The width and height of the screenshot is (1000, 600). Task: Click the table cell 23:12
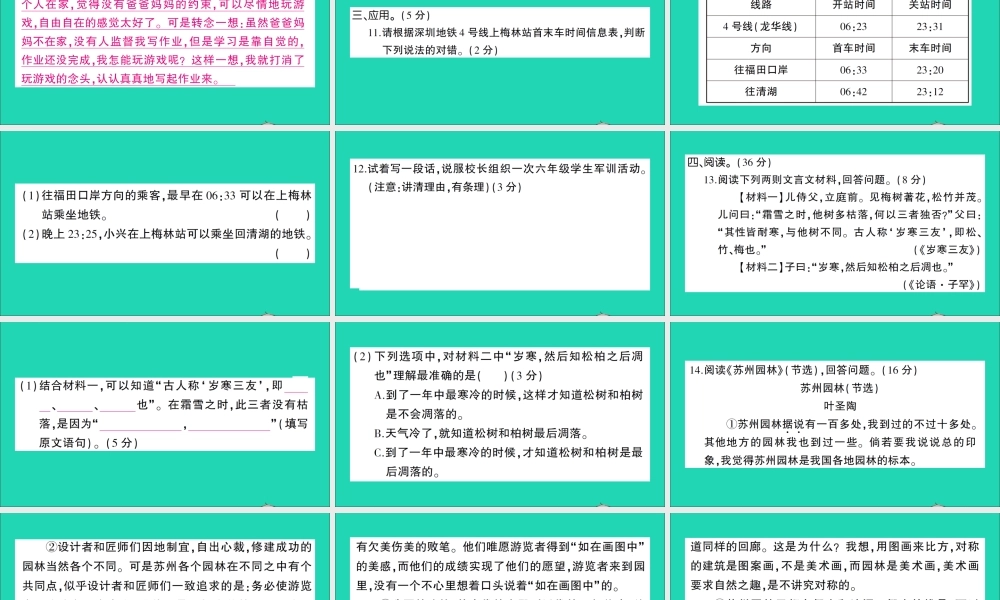tap(930, 91)
